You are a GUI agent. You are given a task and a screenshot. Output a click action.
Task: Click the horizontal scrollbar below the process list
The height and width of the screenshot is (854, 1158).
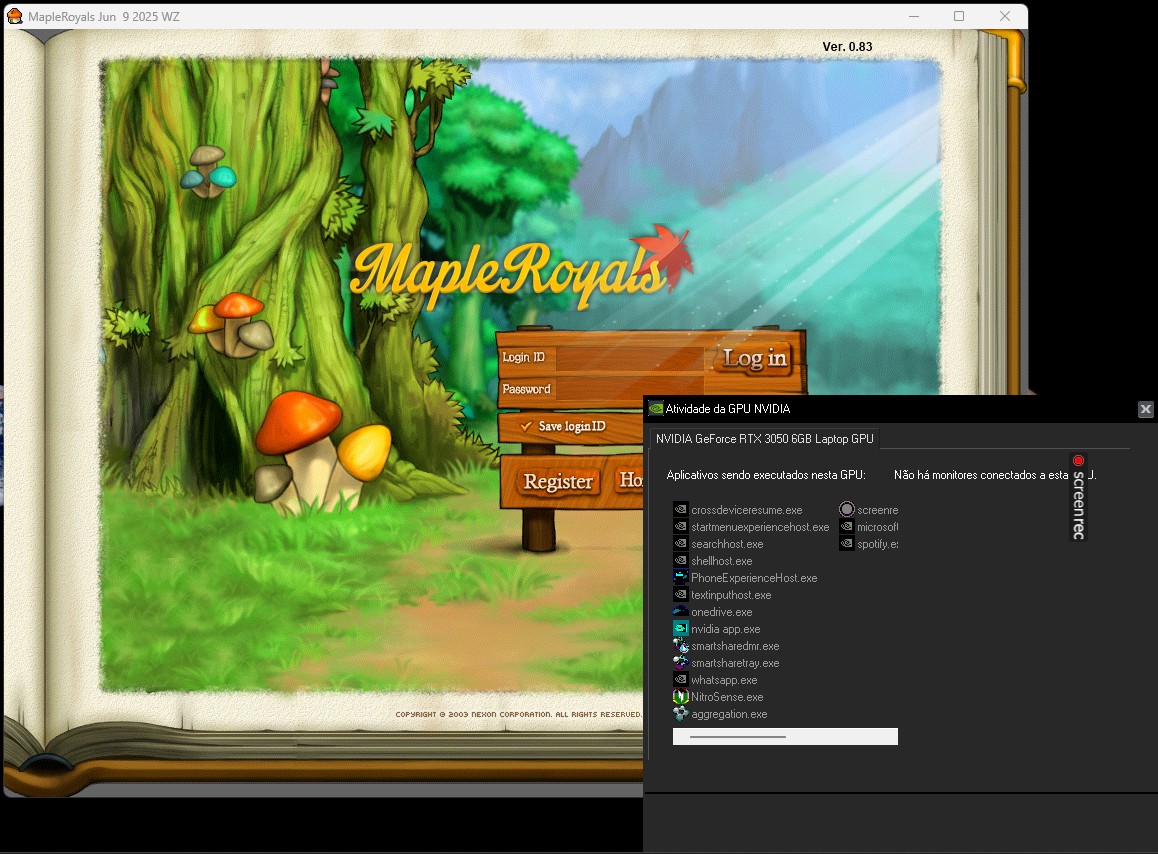(785, 736)
